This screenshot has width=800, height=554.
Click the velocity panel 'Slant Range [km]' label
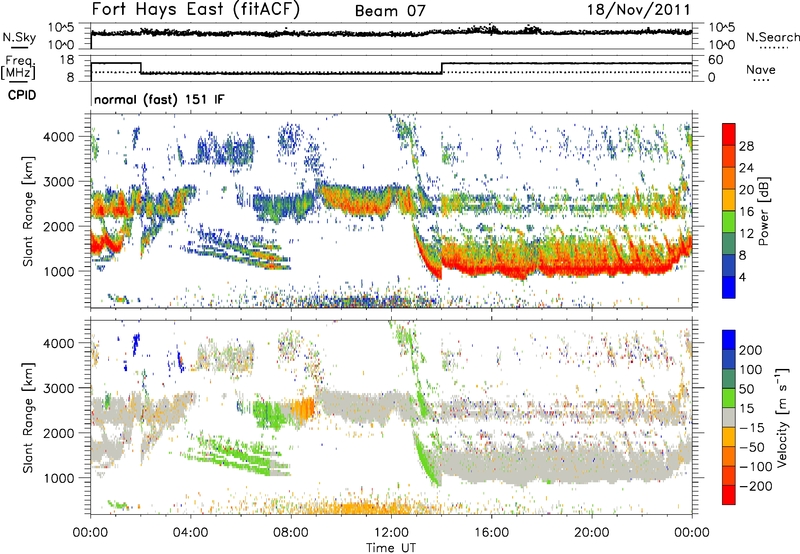28,418
